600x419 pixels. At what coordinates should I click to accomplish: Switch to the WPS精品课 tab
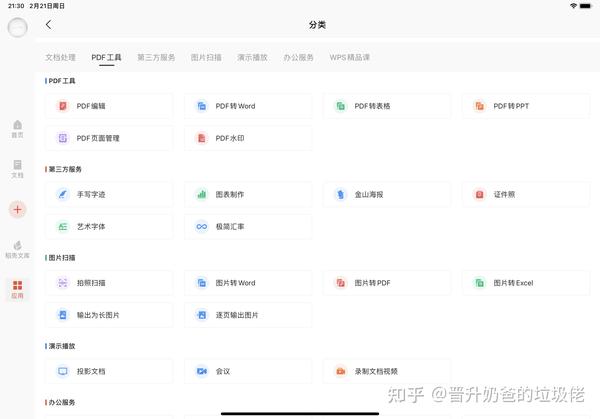coord(350,57)
